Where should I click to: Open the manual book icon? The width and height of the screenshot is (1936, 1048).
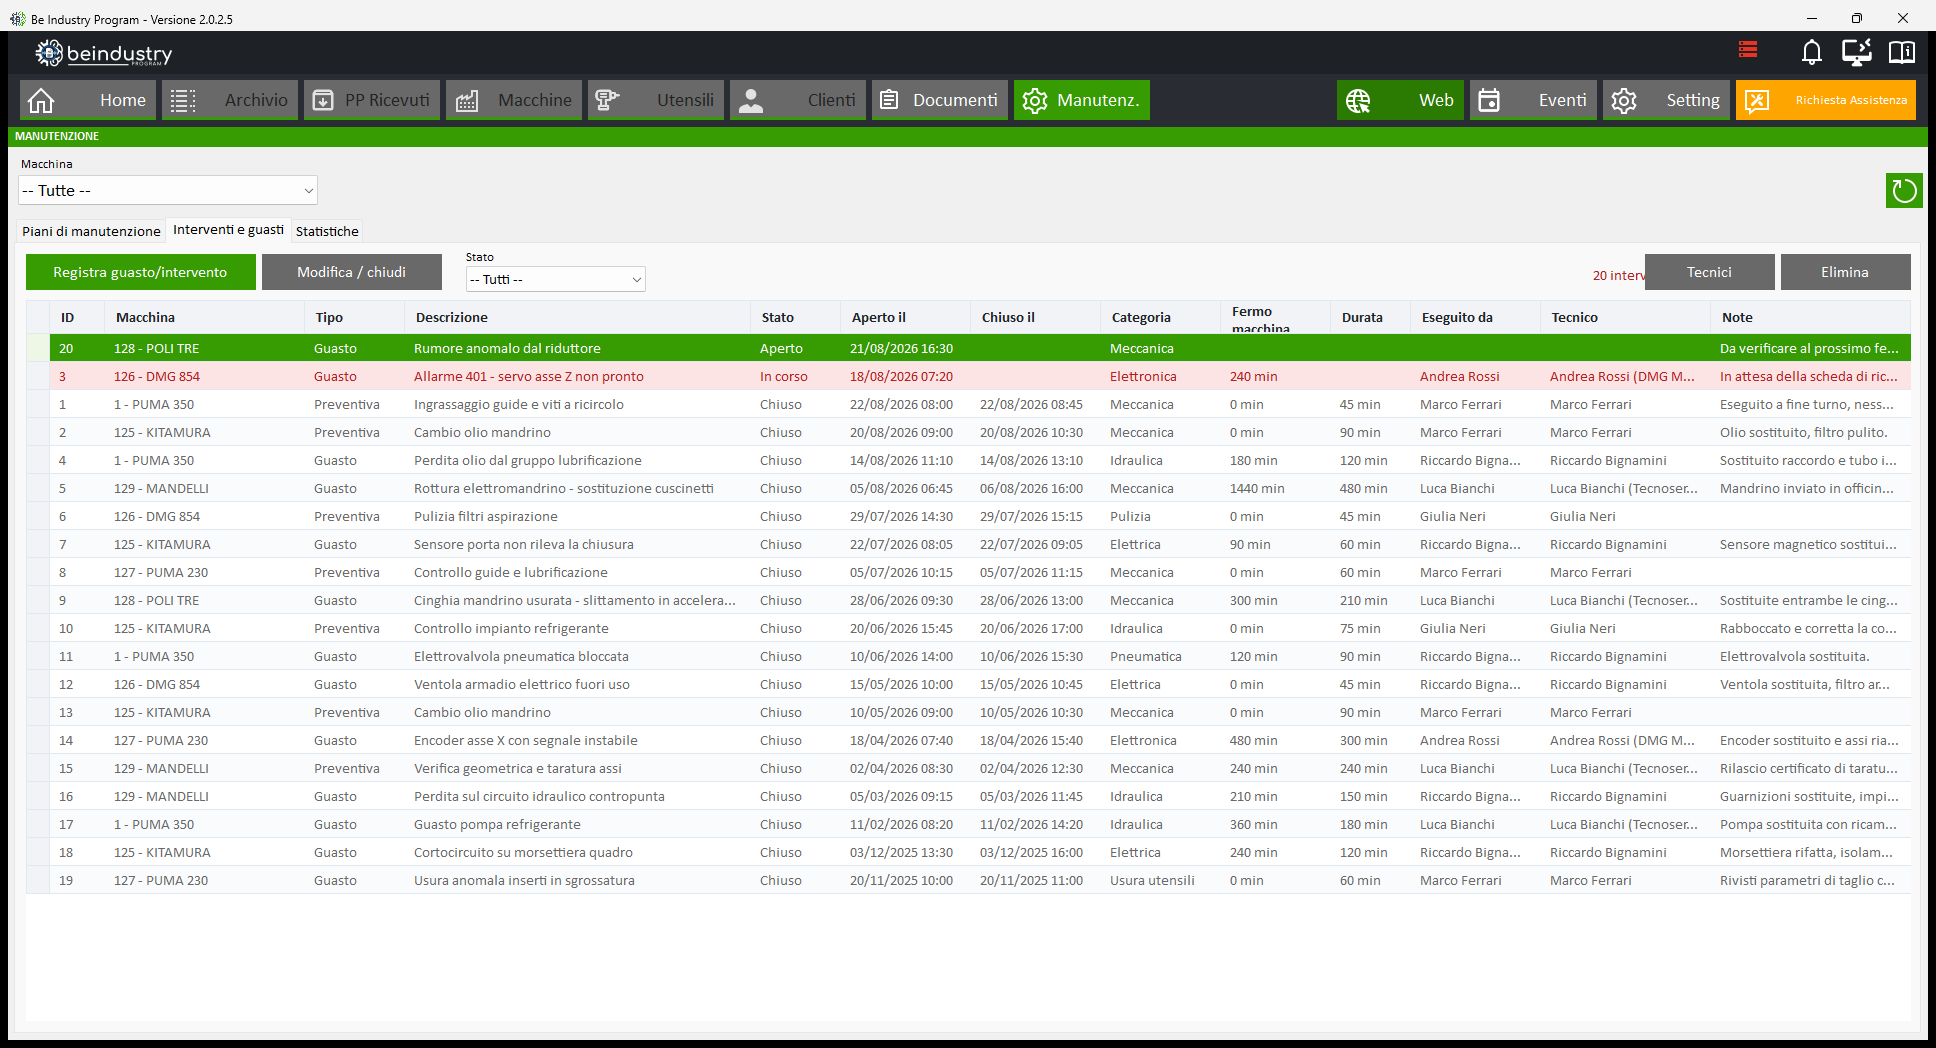click(x=1901, y=52)
